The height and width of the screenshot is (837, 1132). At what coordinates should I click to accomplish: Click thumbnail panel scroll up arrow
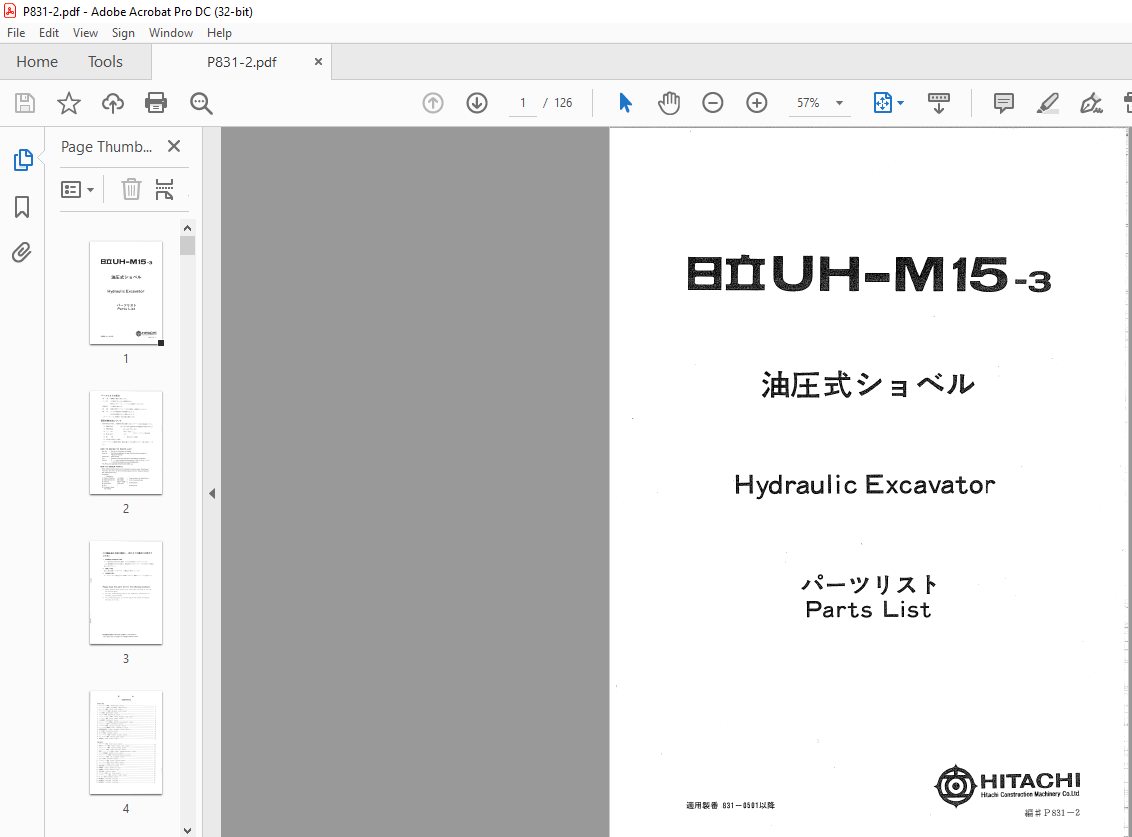(x=188, y=228)
